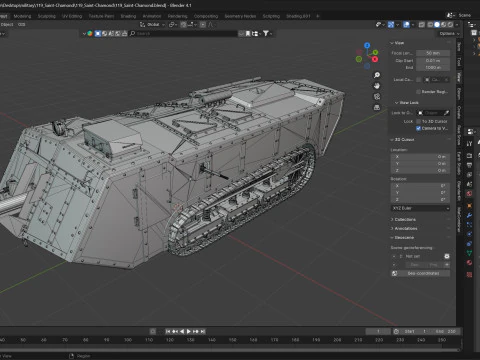Expand the Collections panel
This screenshot has width=480, height=360.
coord(403,219)
